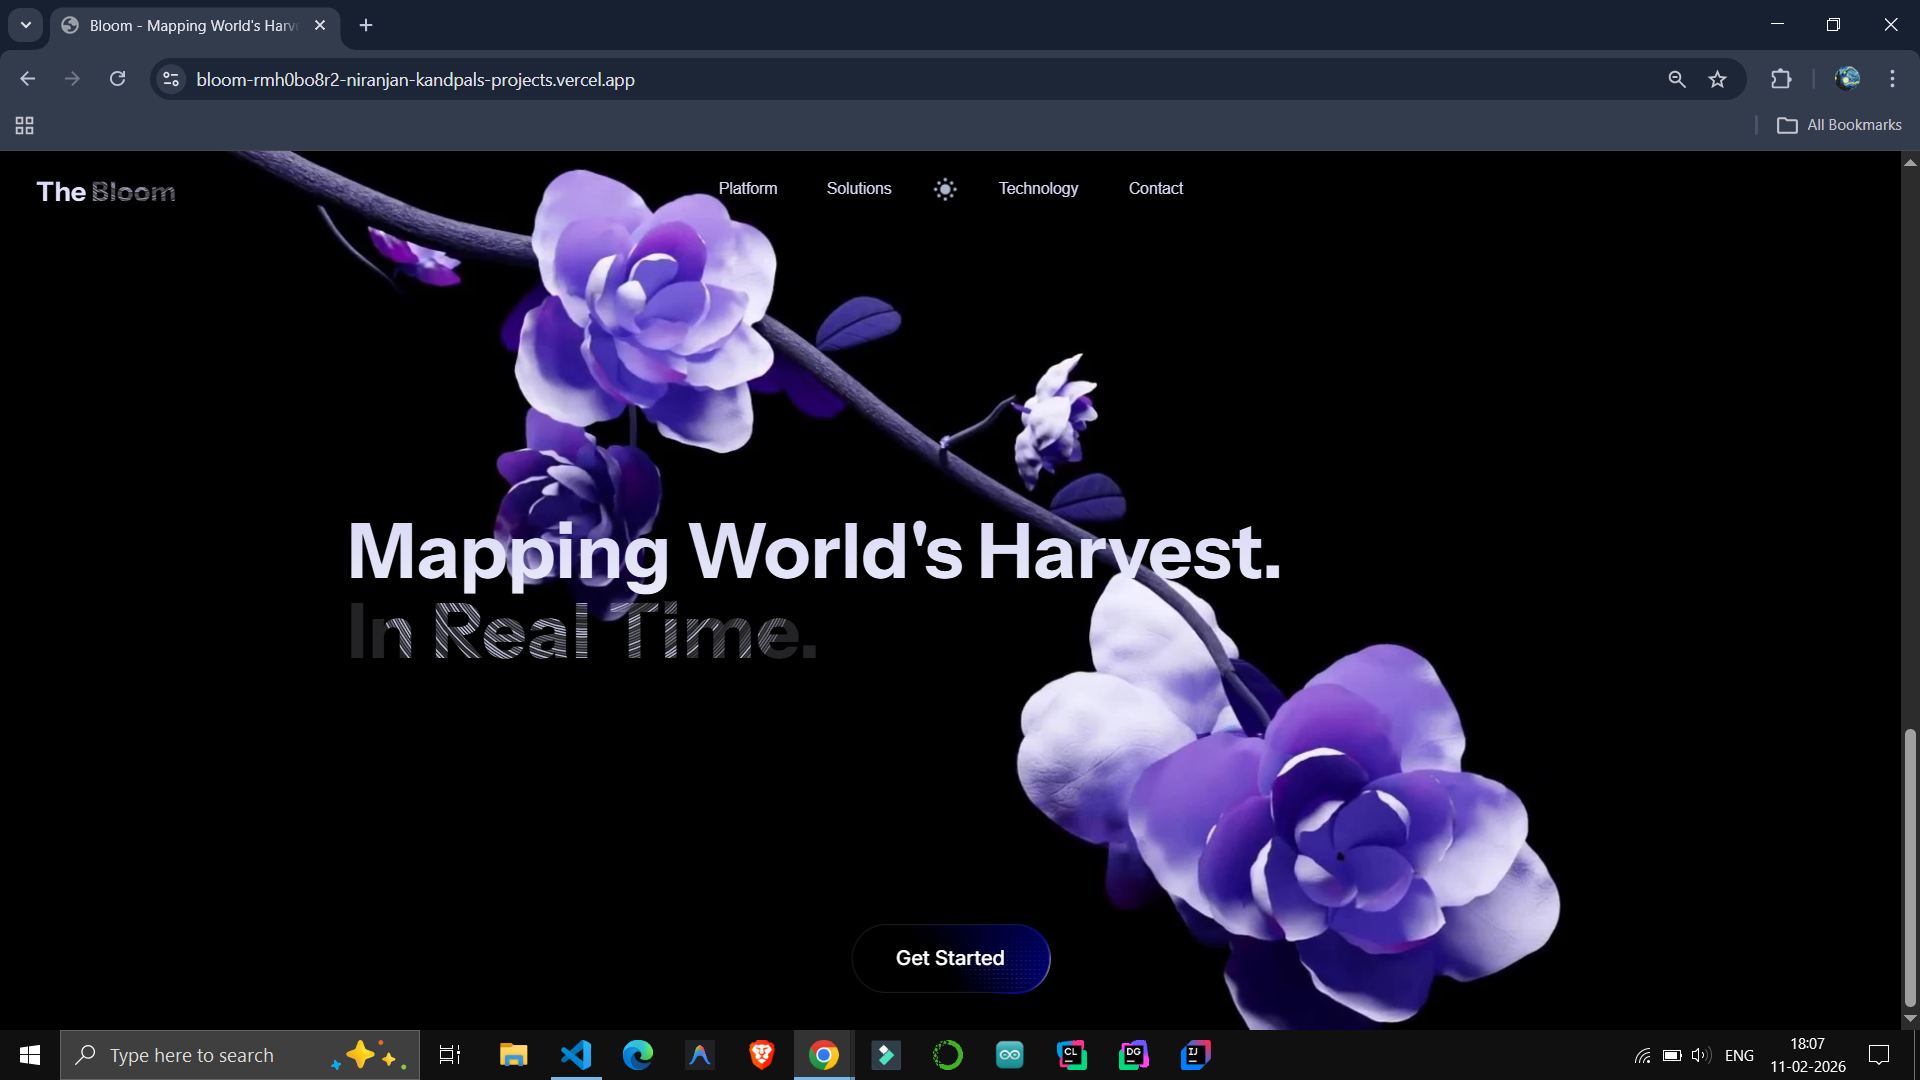Open the Apps grid in bookmarks bar
This screenshot has width=1920, height=1080.
(x=25, y=125)
